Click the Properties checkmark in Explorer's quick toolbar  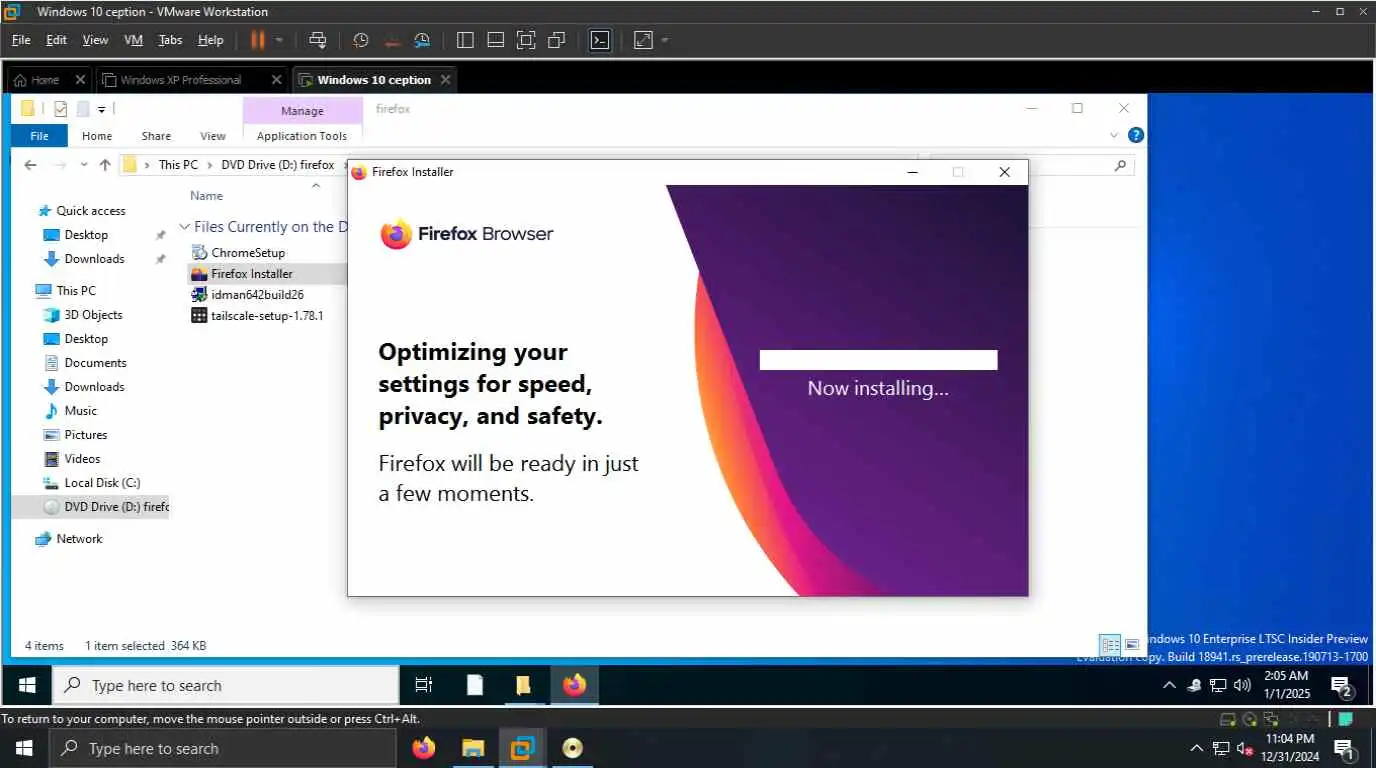[61, 109]
